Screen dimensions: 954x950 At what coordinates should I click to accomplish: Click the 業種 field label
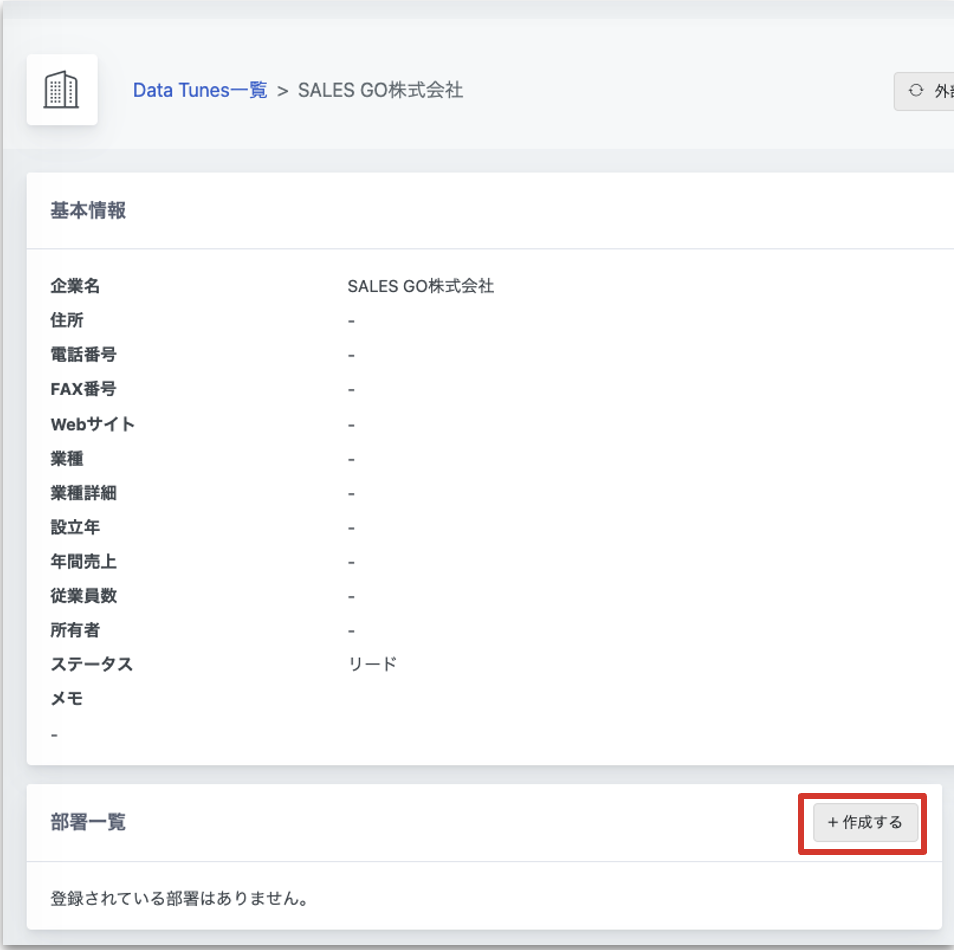[x=67, y=459]
